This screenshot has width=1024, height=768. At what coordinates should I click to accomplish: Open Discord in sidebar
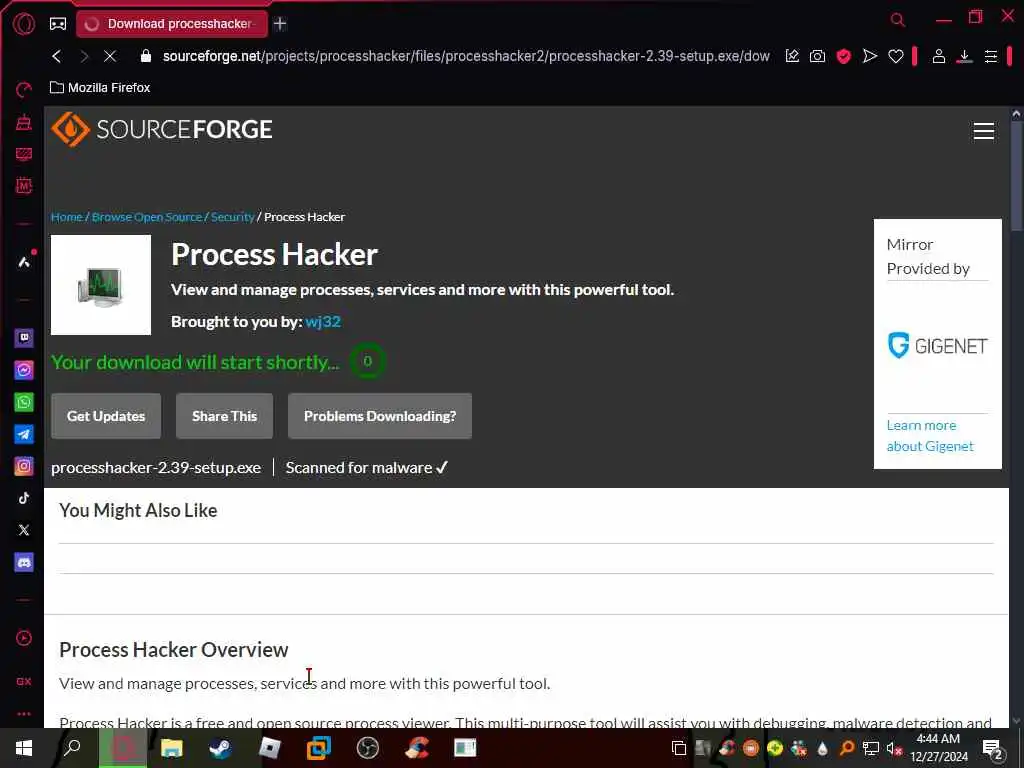(24, 562)
